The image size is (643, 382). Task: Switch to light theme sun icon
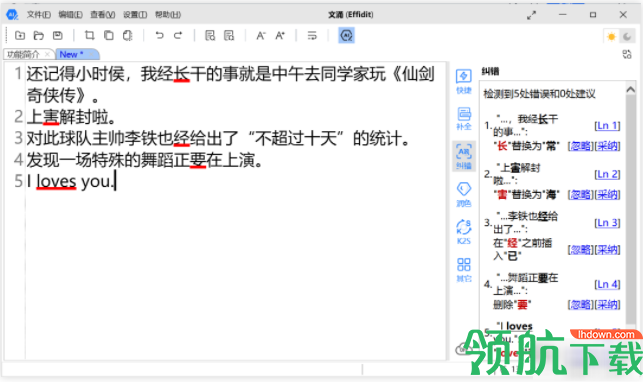tap(611, 36)
